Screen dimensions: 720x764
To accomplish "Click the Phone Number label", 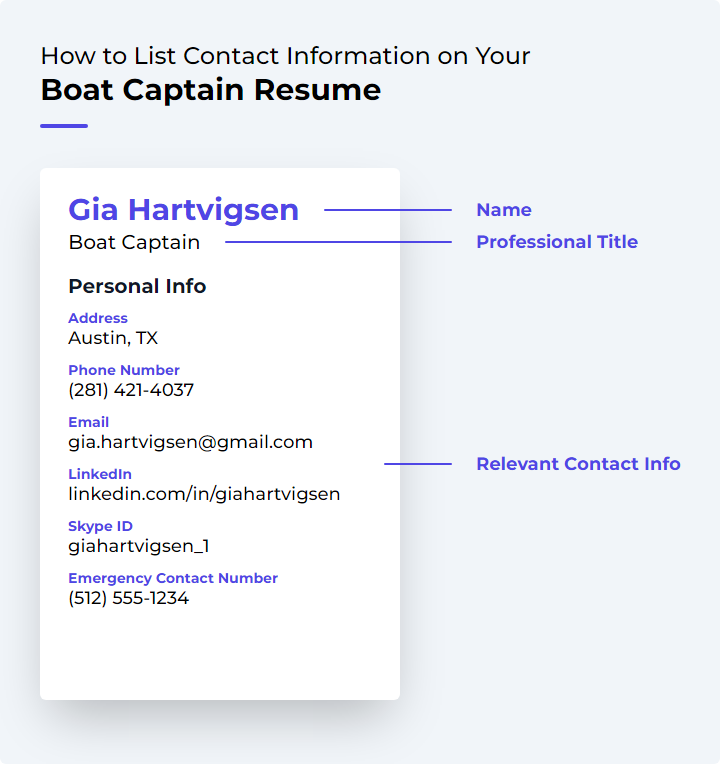I will (124, 370).
